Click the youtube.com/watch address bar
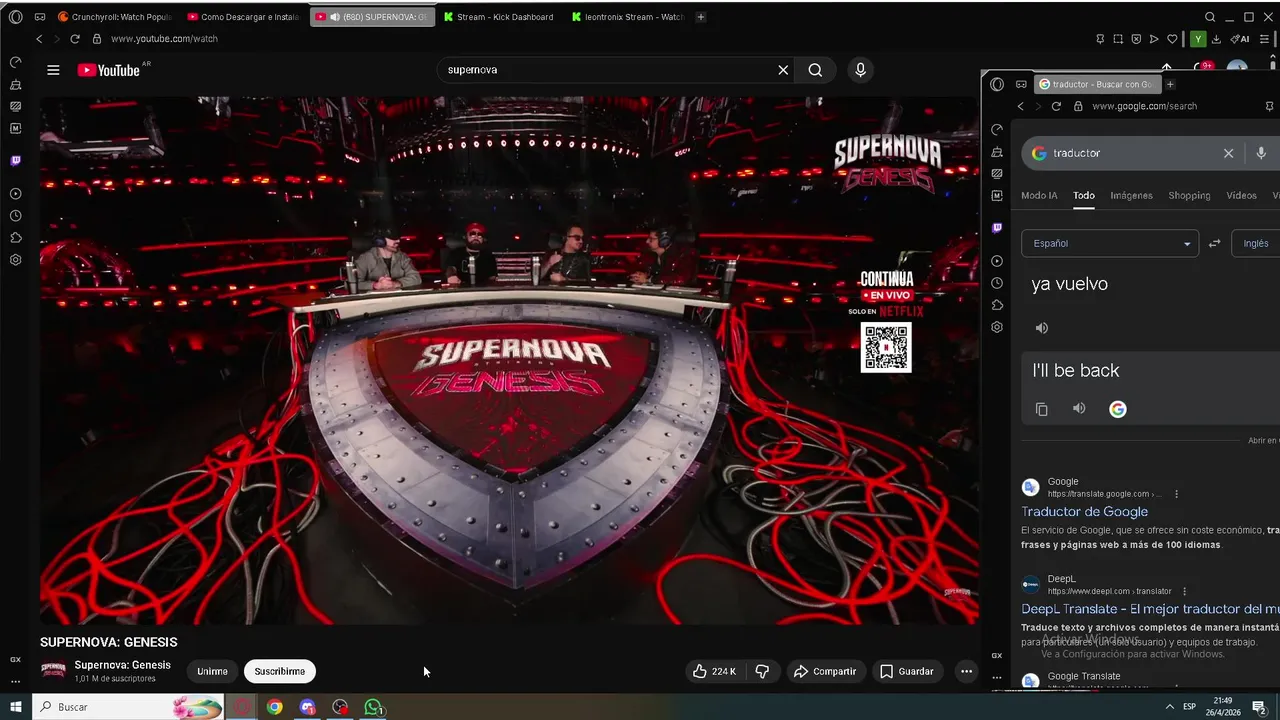The image size is (1280, 720). pos(164,39)
